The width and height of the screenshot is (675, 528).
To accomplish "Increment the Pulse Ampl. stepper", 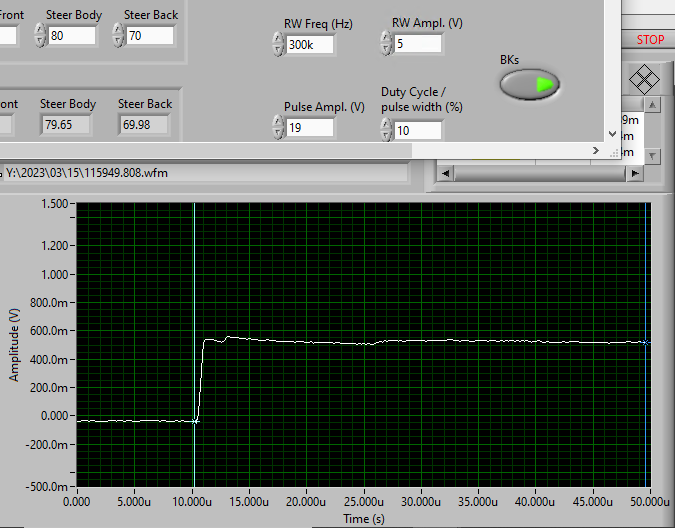I will (278, 121).
